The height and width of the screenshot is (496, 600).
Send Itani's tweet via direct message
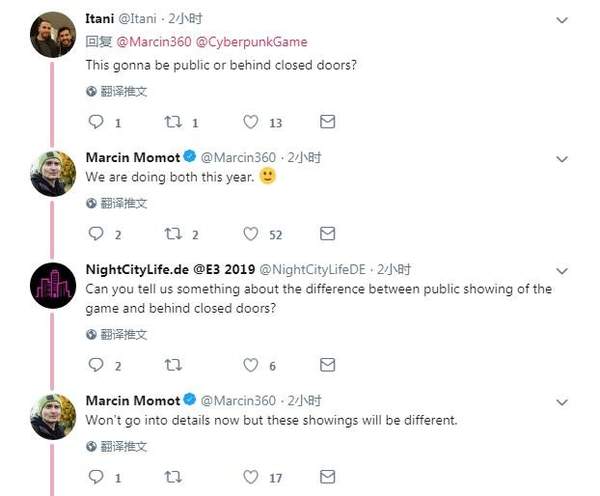(x=327, y=122)
